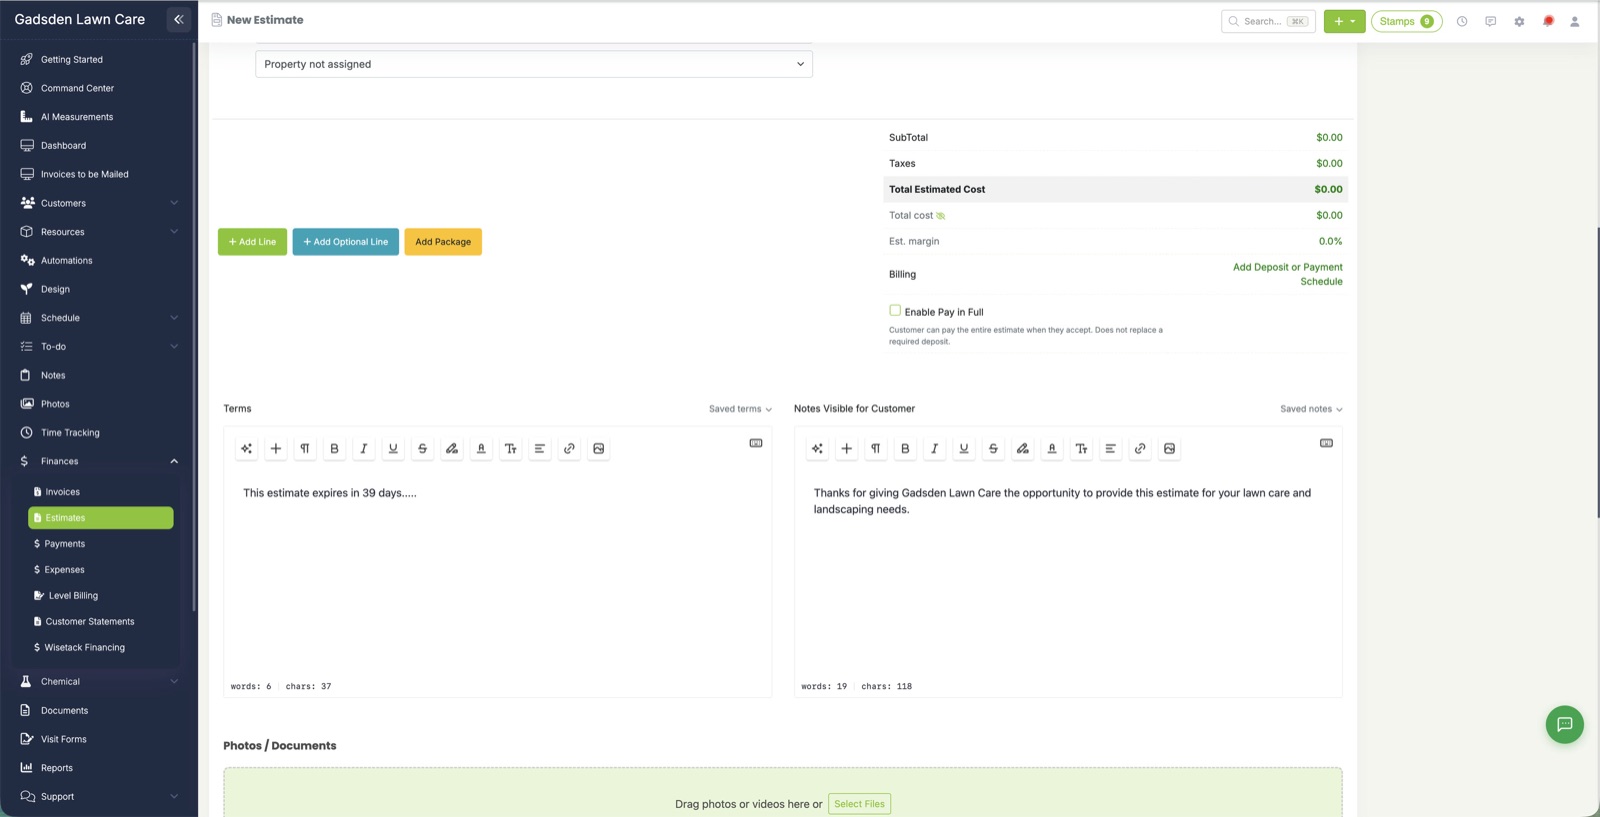This screenshot has width=1600, height=817.
Task: Apply underline in Terms editor toolbar
Action: [393, 449]
